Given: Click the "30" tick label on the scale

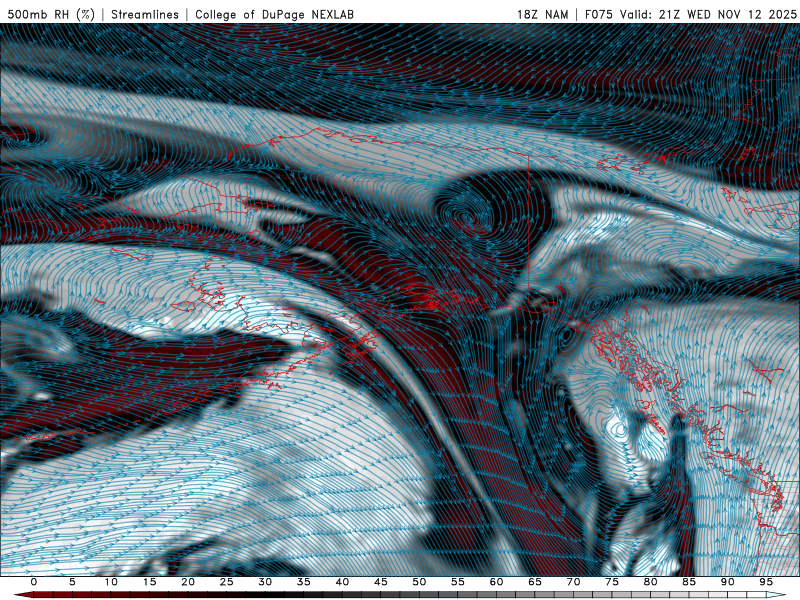Looking at the screenshot, I should pos(265,582).
